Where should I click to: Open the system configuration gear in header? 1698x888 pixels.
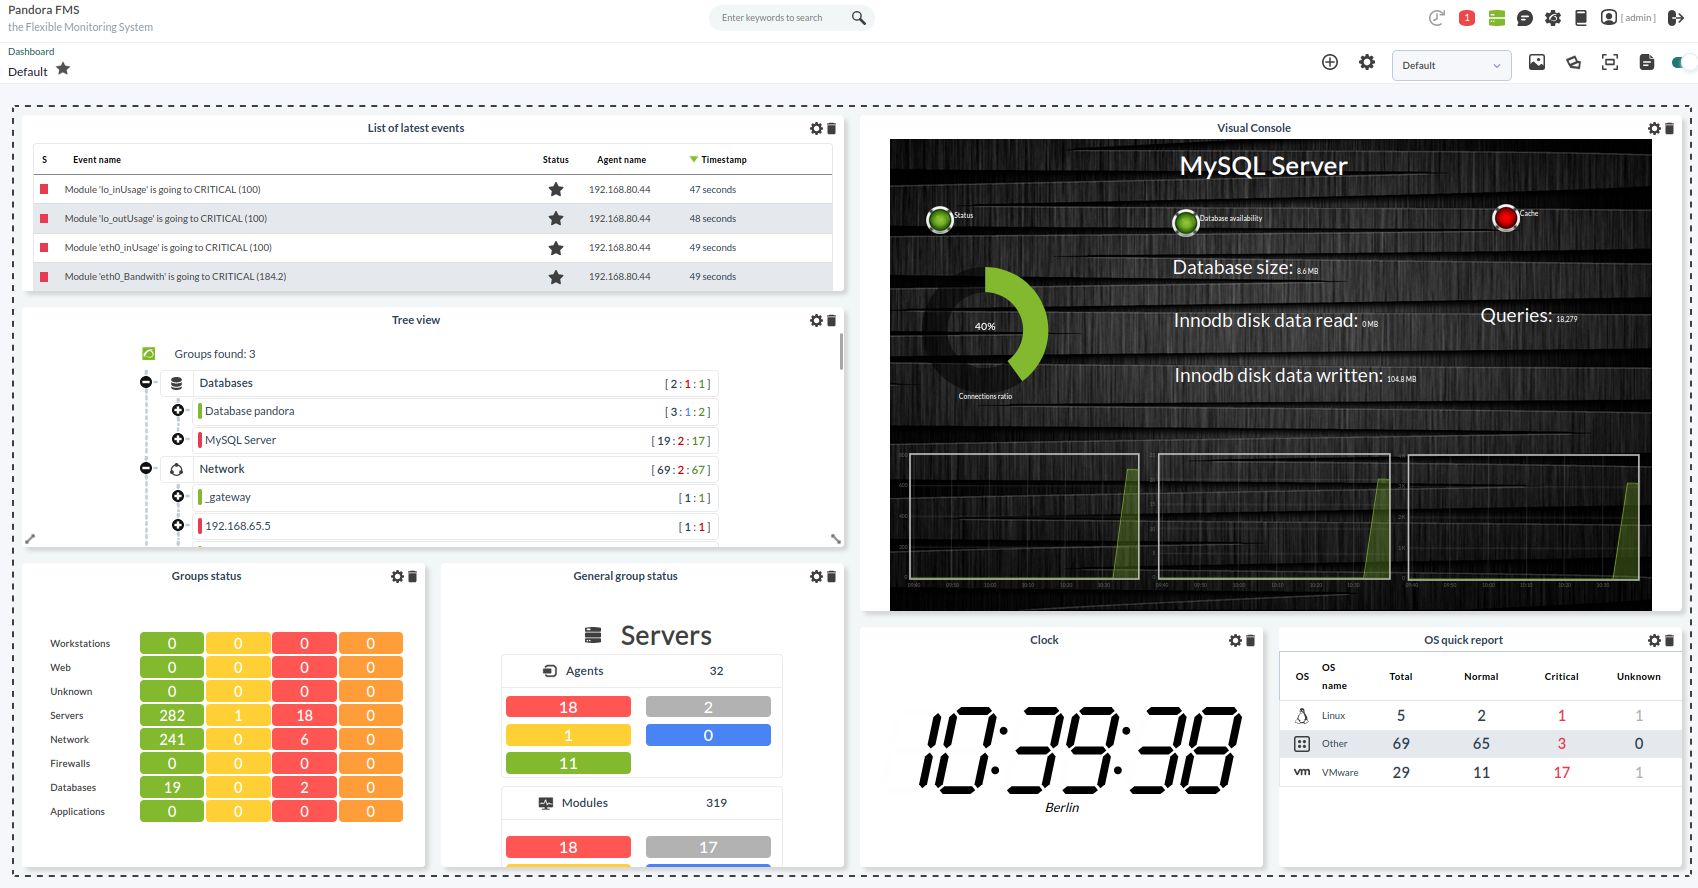pyautogui.click(x=1553, y=18)
